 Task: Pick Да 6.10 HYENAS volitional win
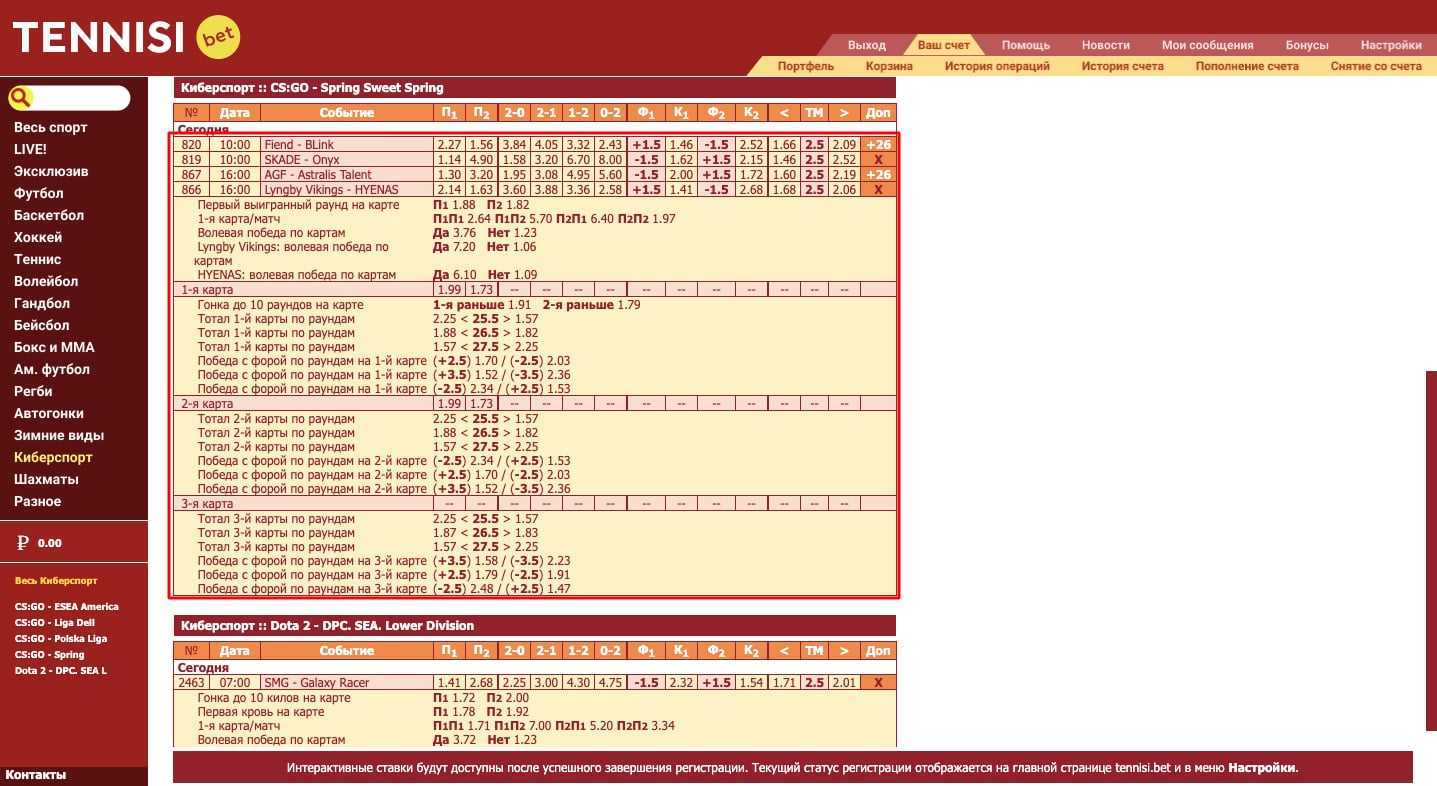point(454,275)
